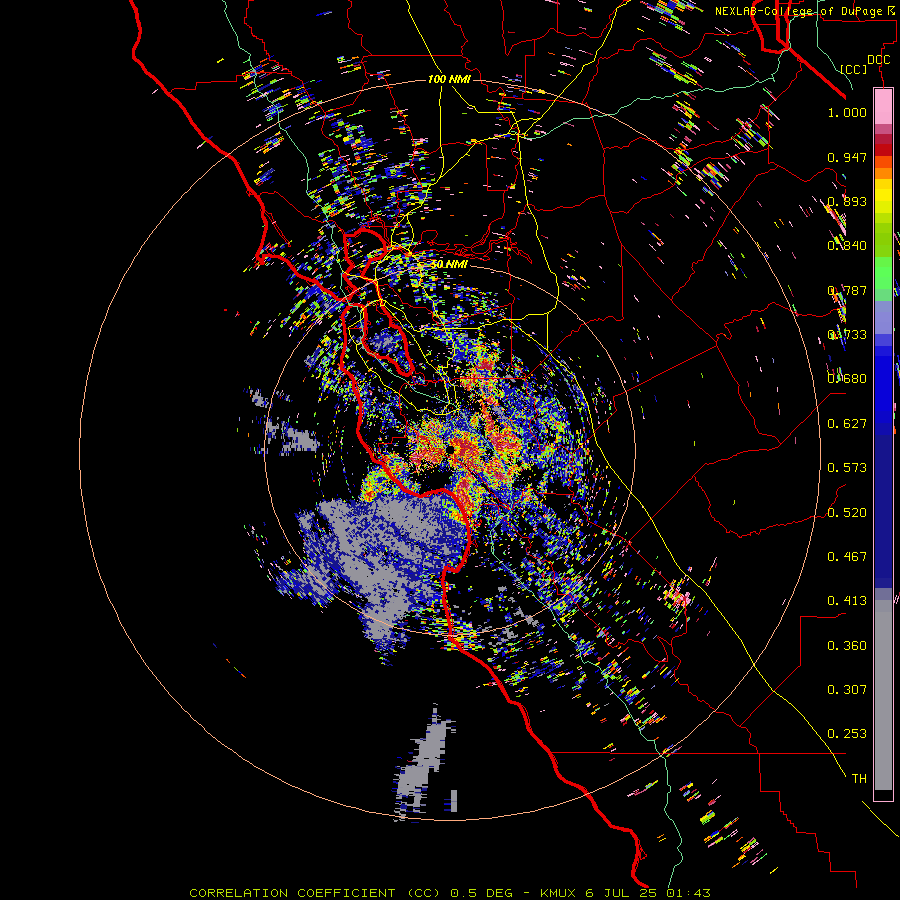Click the 100 NMI range ring label
This screenshot has width=900, height=900.
449,79
